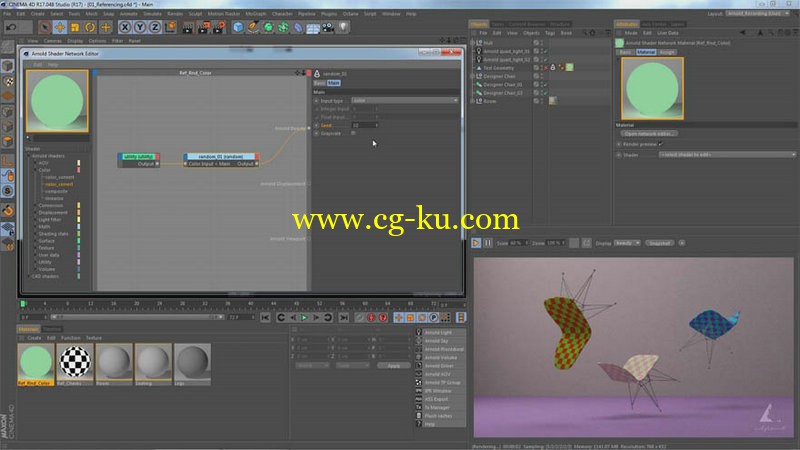Open the Plugins menu

pyautogui.click(x=329, y=14)
